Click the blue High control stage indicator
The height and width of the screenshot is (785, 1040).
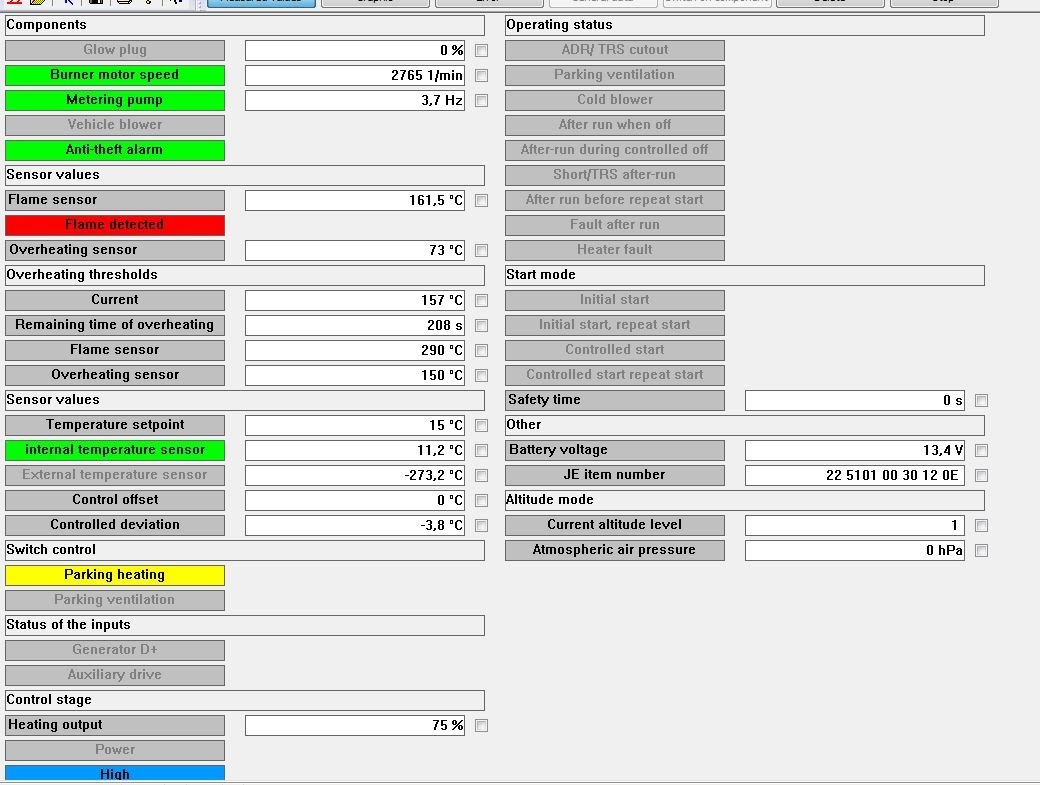click(x=115, y=773)
